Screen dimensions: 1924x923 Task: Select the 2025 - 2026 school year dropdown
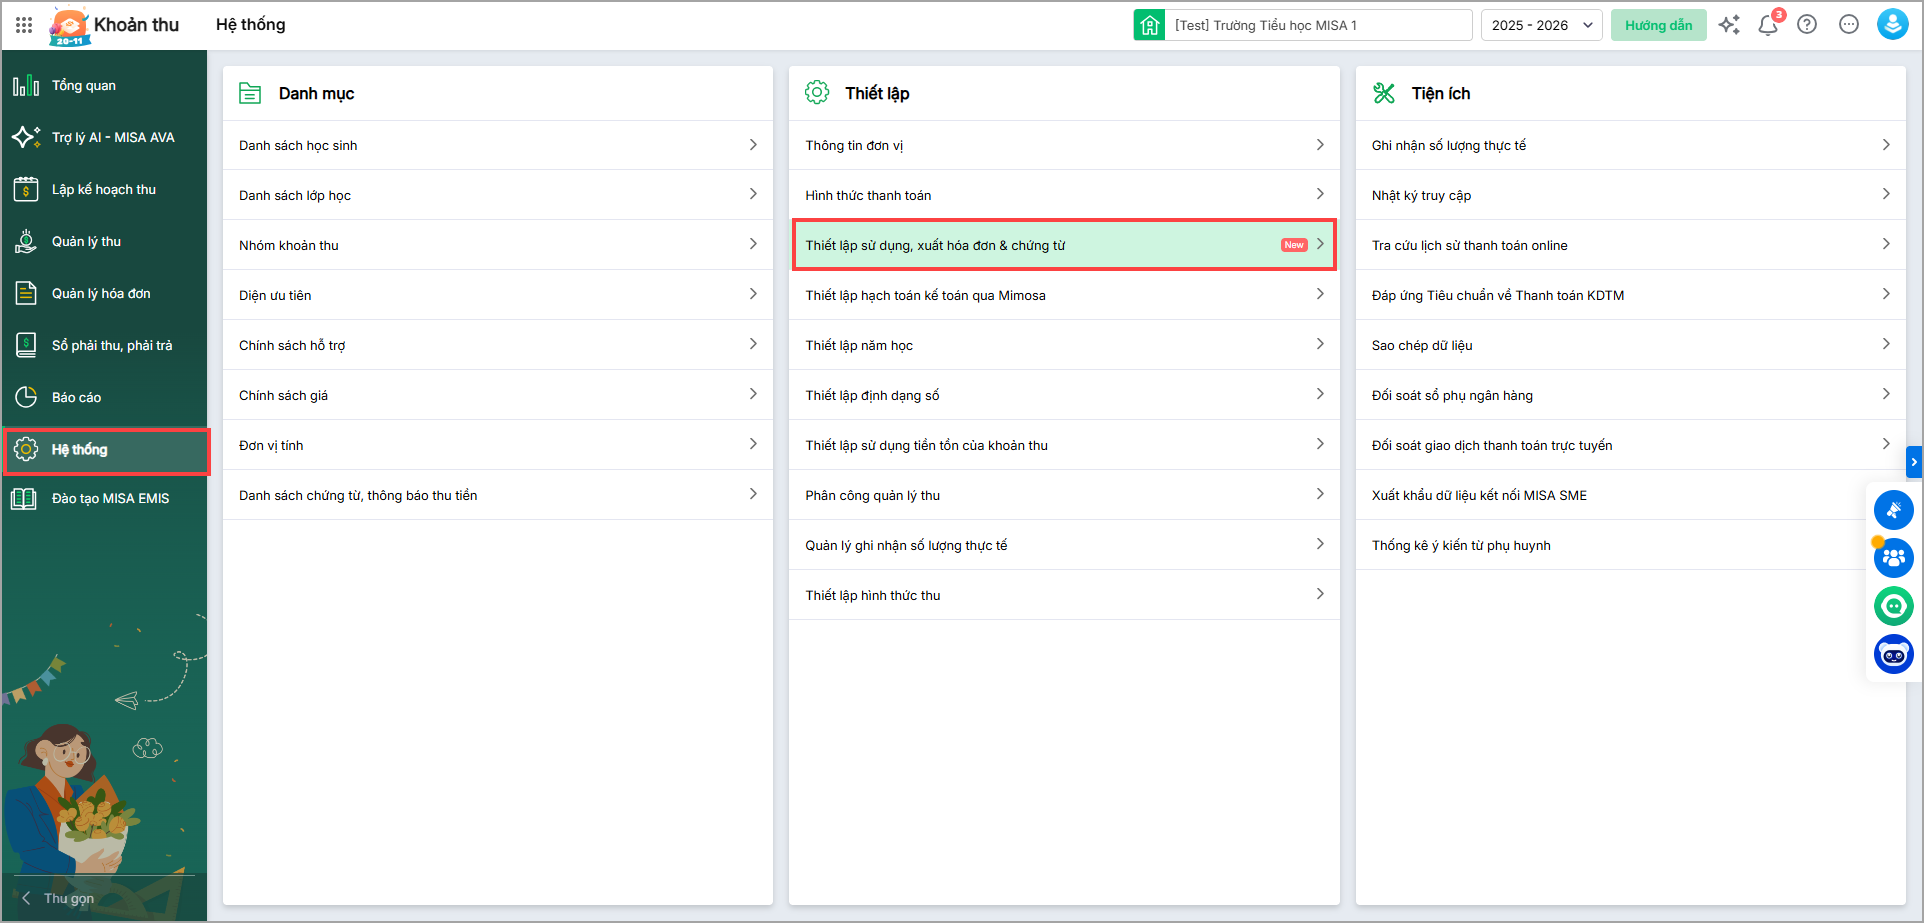click(x=1541, y=25)
